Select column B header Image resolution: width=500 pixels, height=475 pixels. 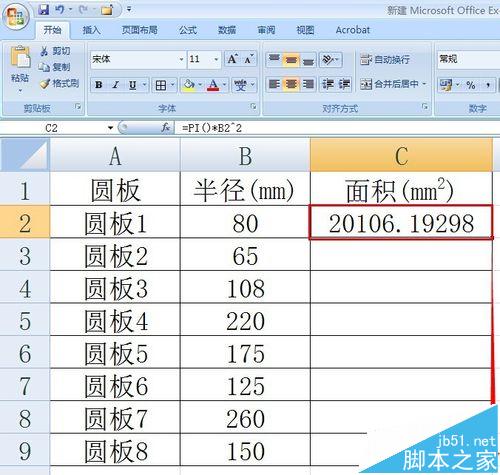pyautogui.click(x=245, y=155)
